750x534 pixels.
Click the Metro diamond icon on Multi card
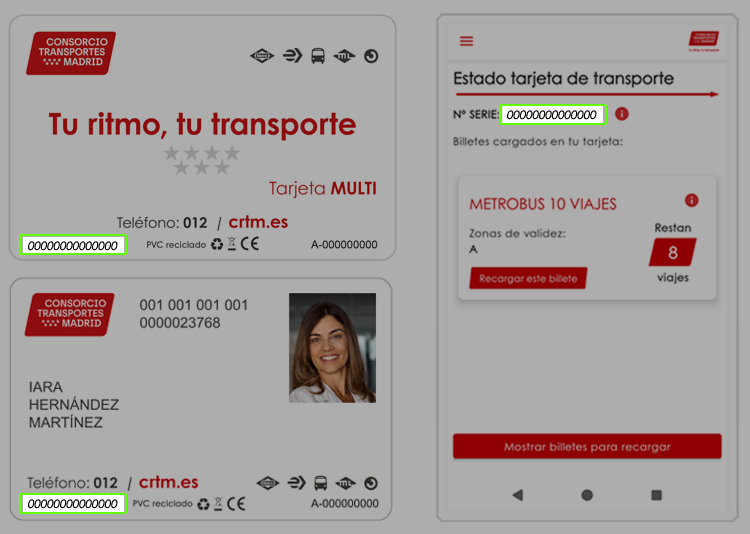pyautogui.click(x=262, y=56)
